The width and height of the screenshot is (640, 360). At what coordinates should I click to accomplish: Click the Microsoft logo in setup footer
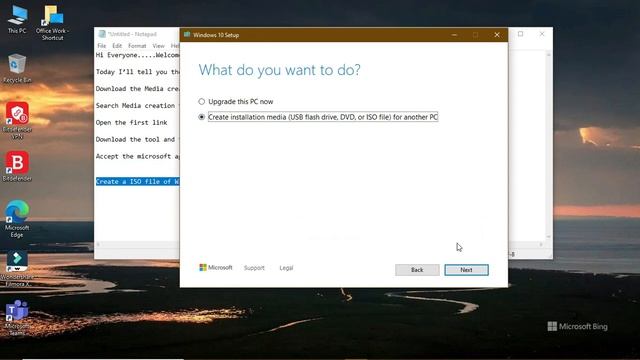click(216, 268)
